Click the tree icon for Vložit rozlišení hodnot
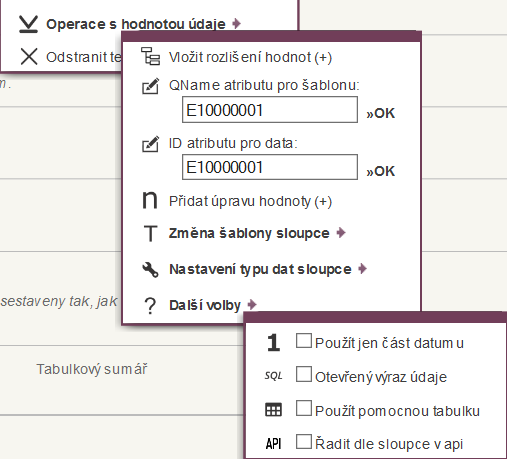 (x=150, y=56)
